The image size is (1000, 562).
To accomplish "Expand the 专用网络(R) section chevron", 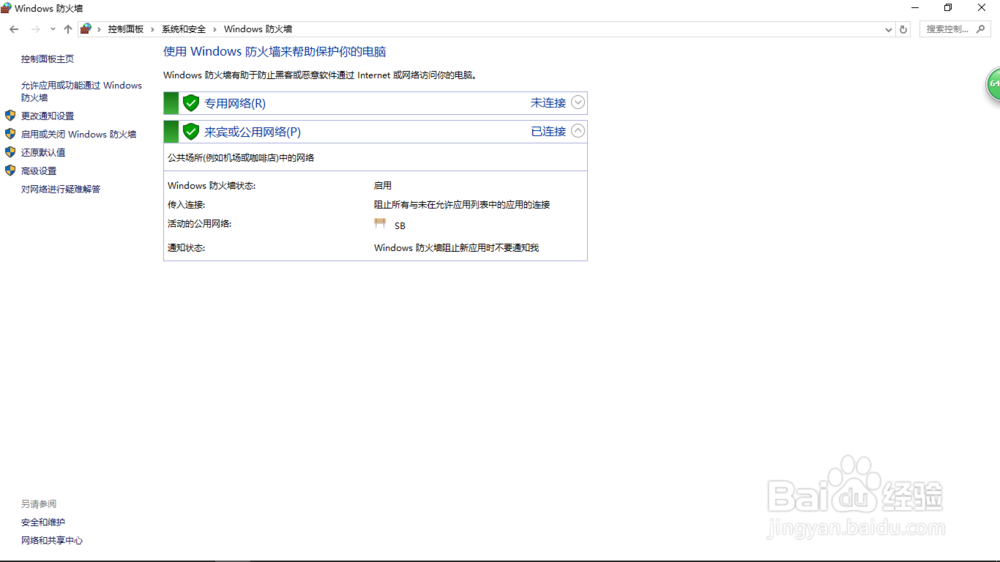I will tap(578, 102).
